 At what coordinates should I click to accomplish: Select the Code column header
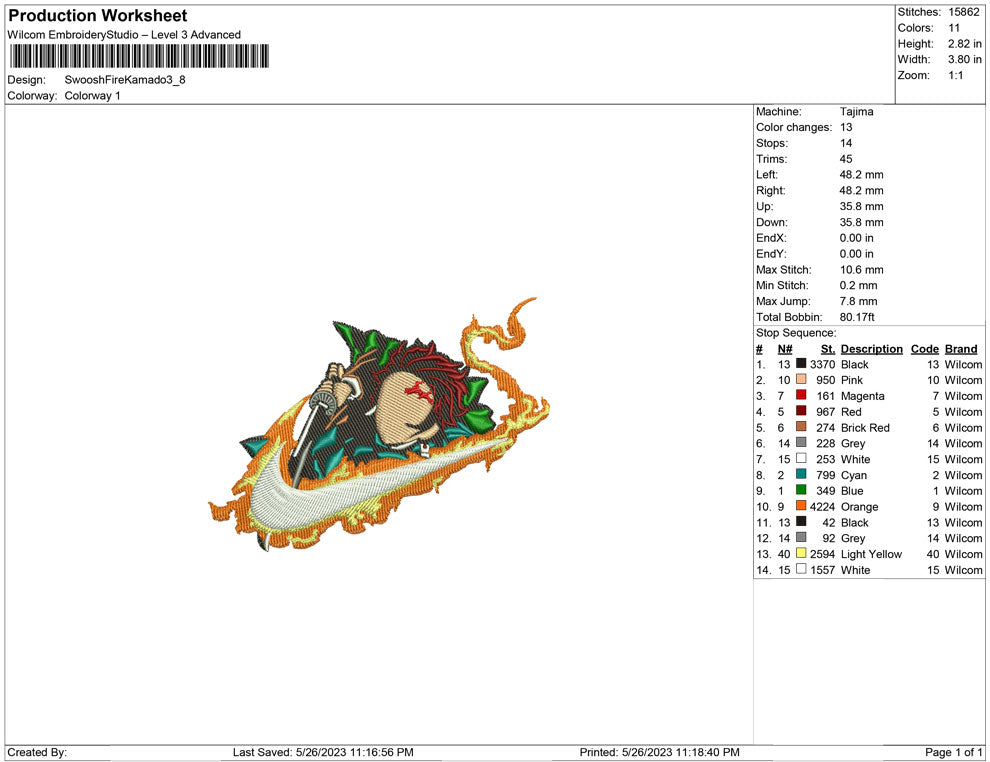[x=925, y=348]
